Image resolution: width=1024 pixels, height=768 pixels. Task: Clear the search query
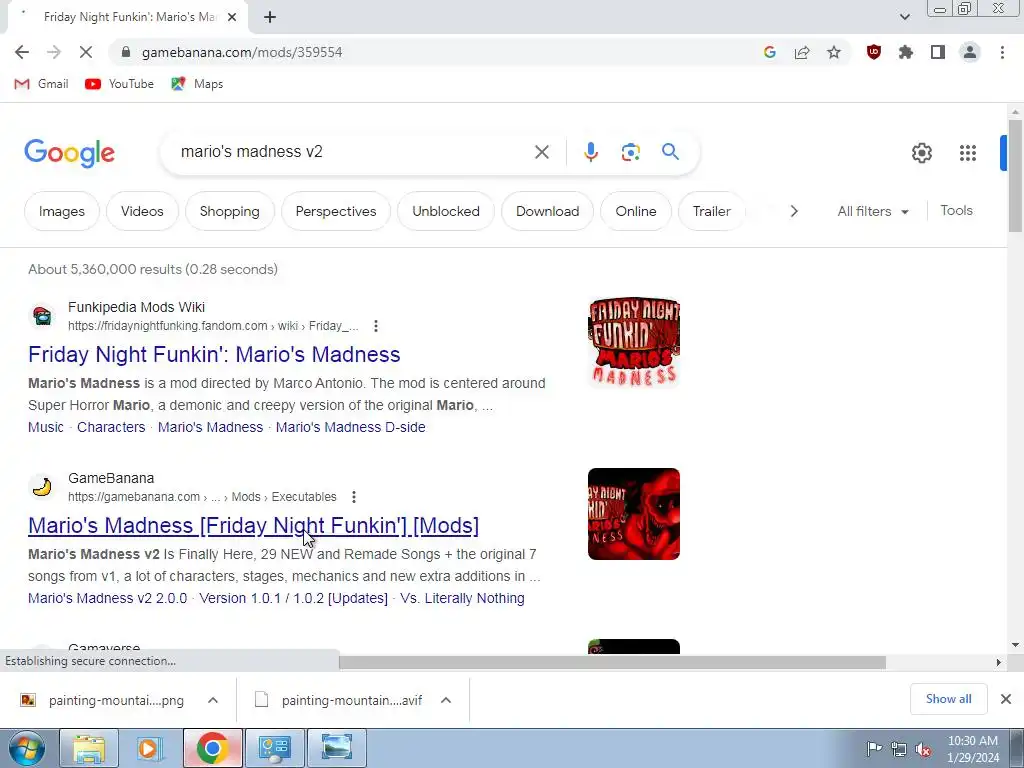pos(541,152)
